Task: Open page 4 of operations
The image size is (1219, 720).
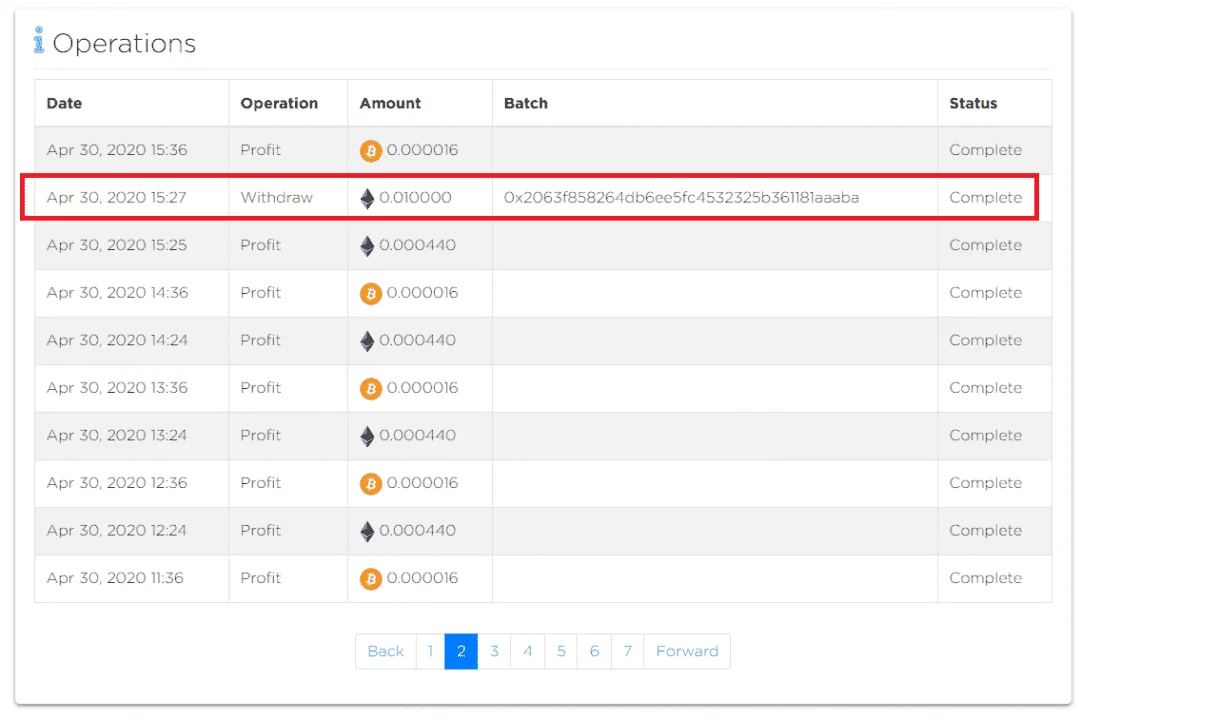Action: [527, 651]
